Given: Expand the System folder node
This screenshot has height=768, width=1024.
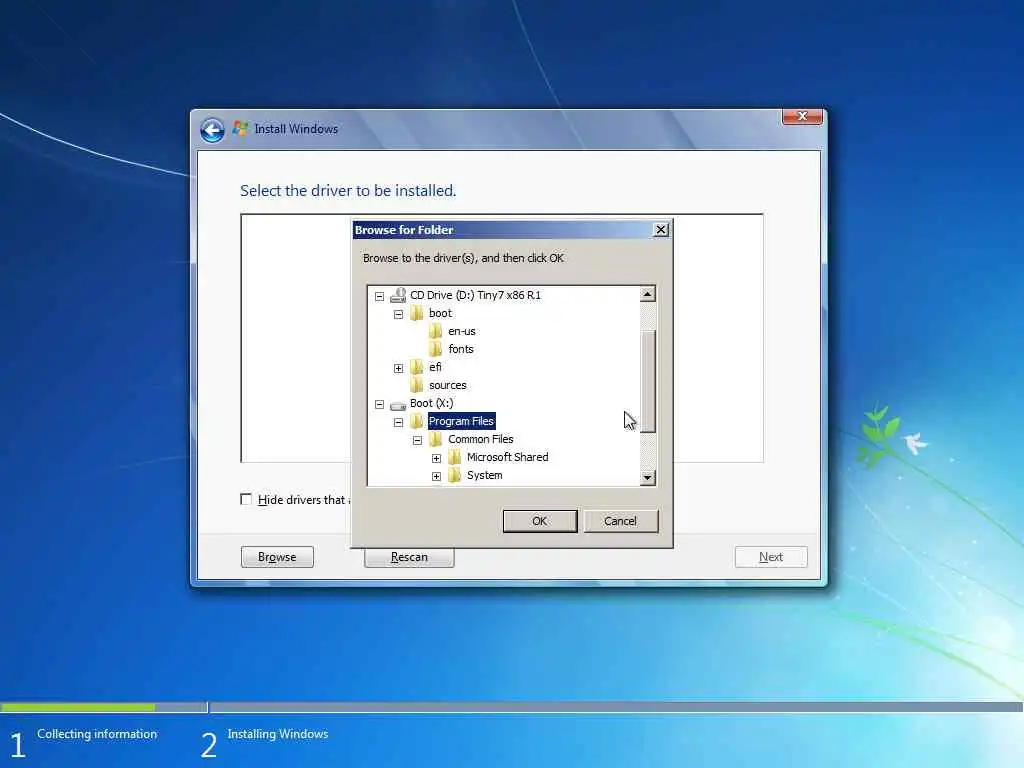Looking at the screenshot, I should (436, 476).
